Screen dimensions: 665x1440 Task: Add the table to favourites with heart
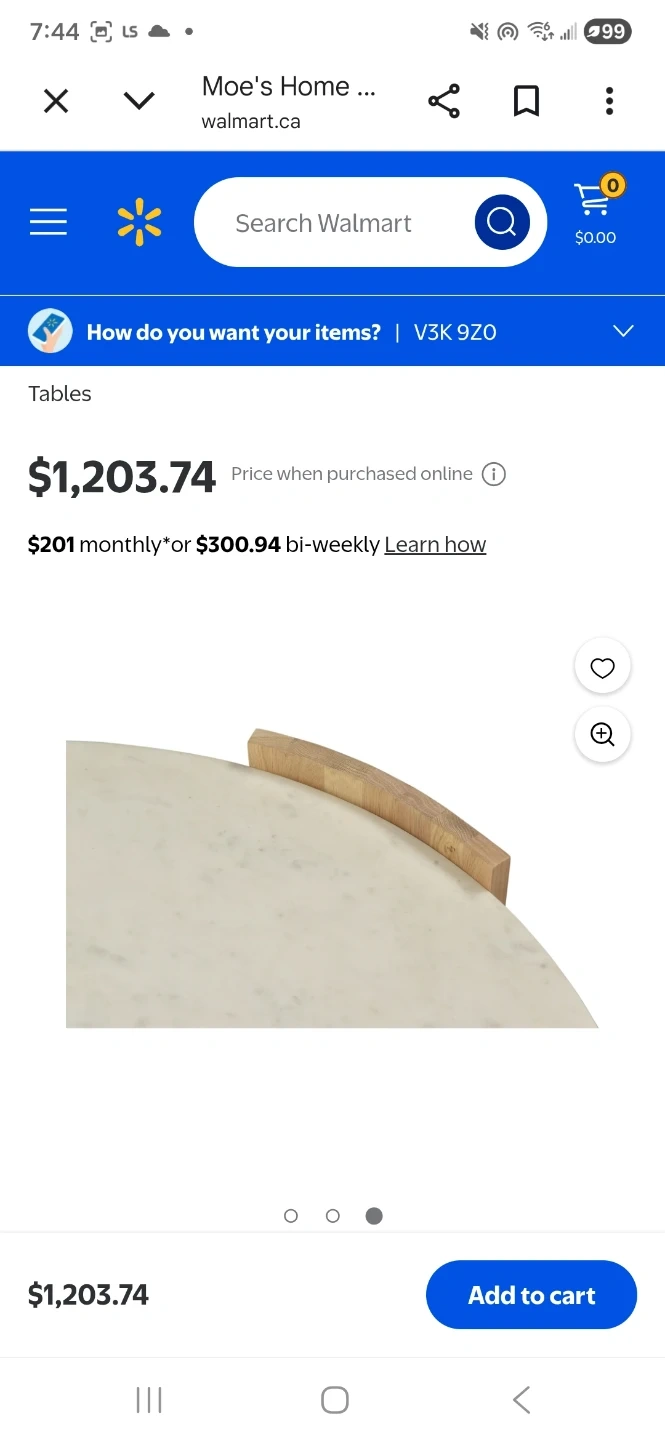[602, 668]
